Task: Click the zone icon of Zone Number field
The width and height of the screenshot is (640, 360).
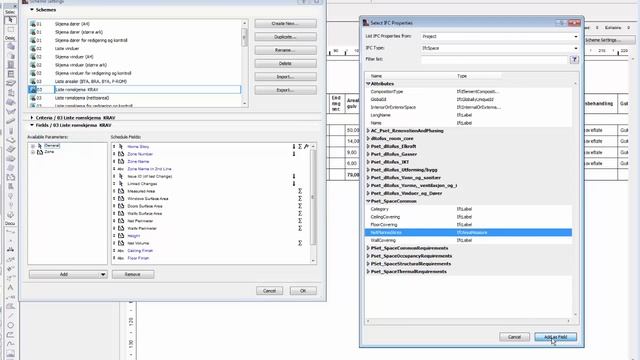Action: click(121, 154)
